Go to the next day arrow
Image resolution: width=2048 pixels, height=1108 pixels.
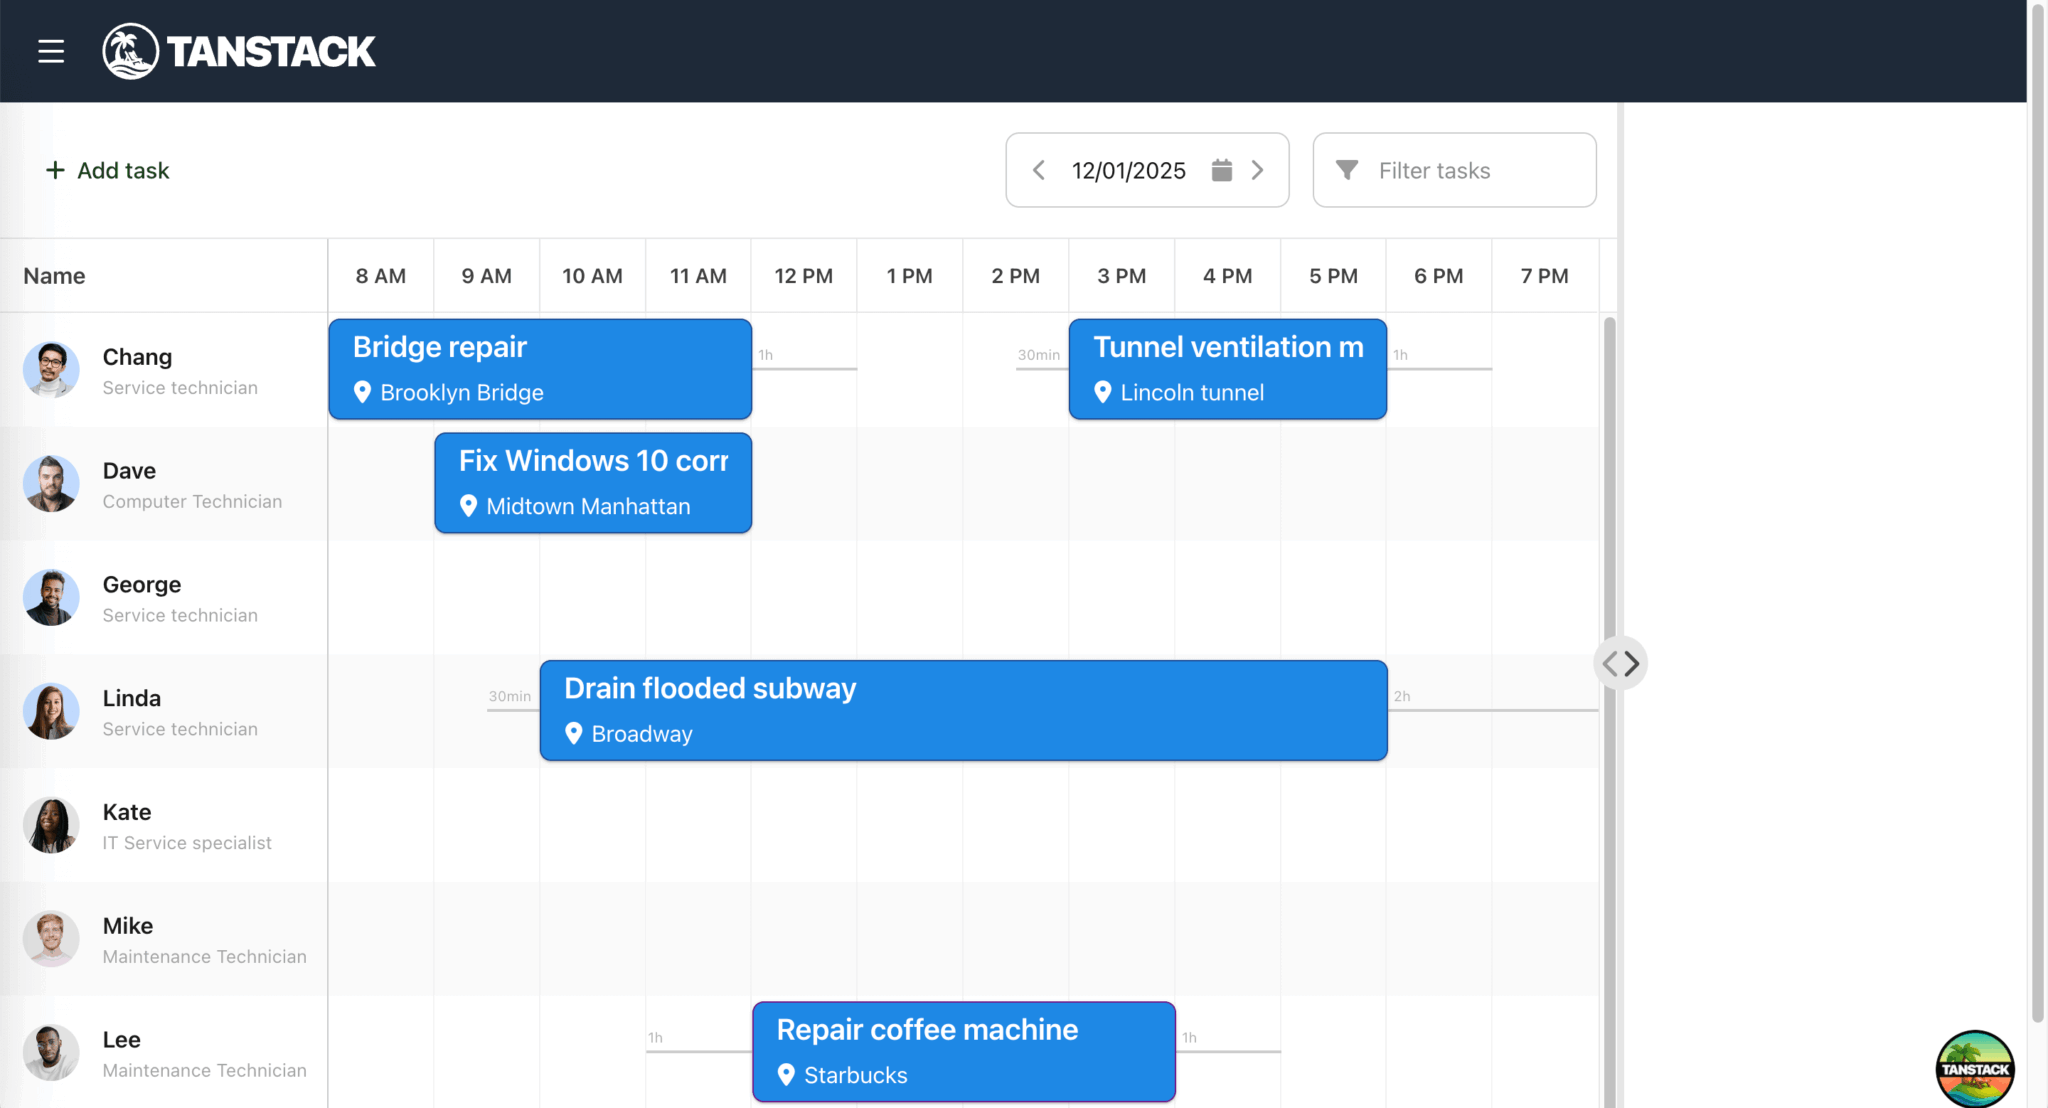1258,170
